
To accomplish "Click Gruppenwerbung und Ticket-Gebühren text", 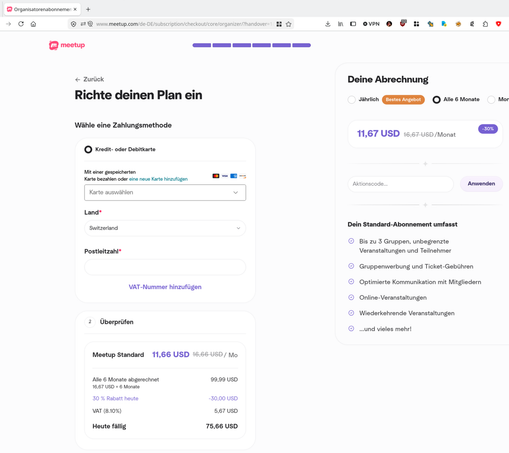I will pos(416,266).
